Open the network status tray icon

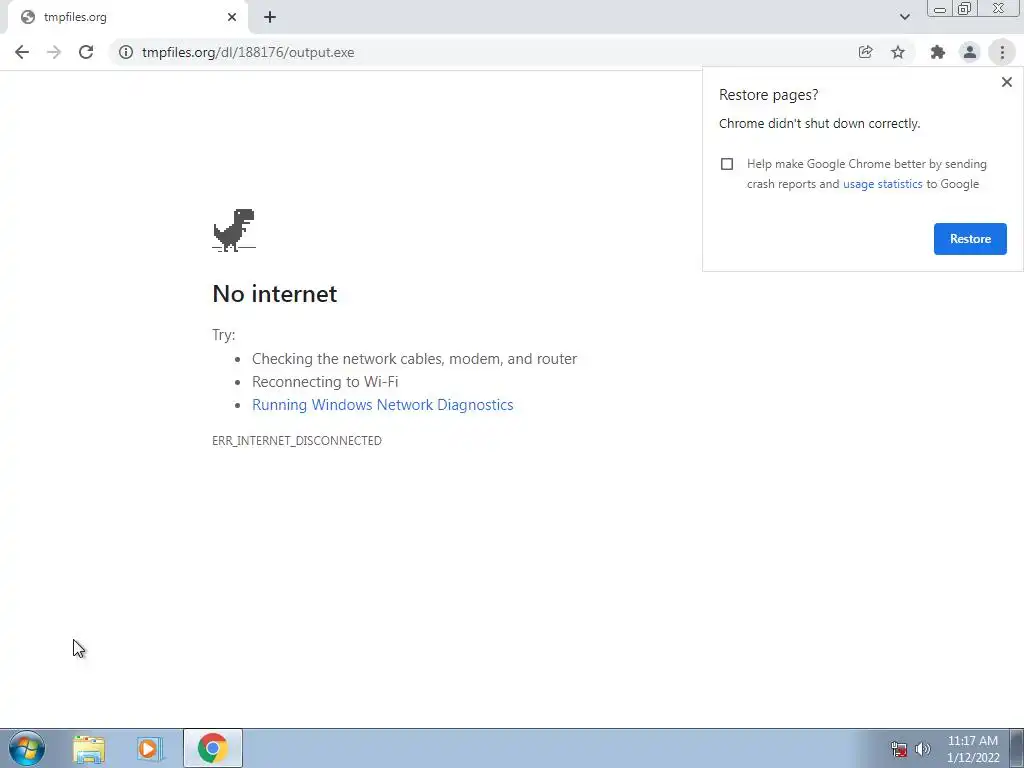pyautogui.click(x=899, y=749)
